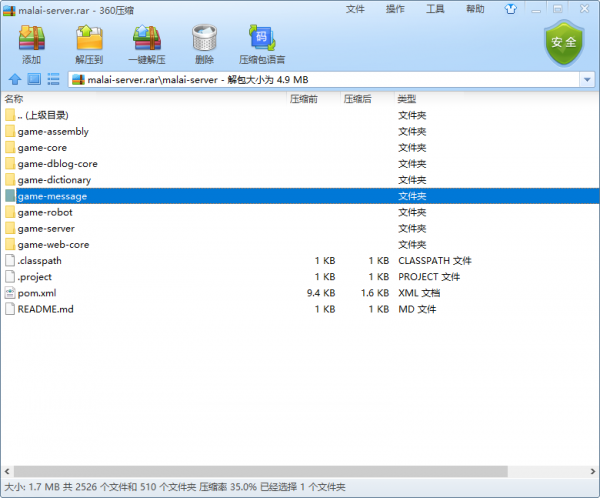600x498 pixels.
Task: Click the 添加 (Add) toolbar icon
Action: (x=32, y=38)
